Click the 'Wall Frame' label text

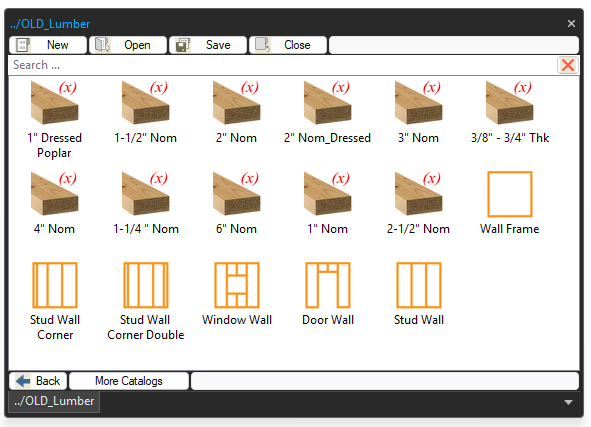510,229
